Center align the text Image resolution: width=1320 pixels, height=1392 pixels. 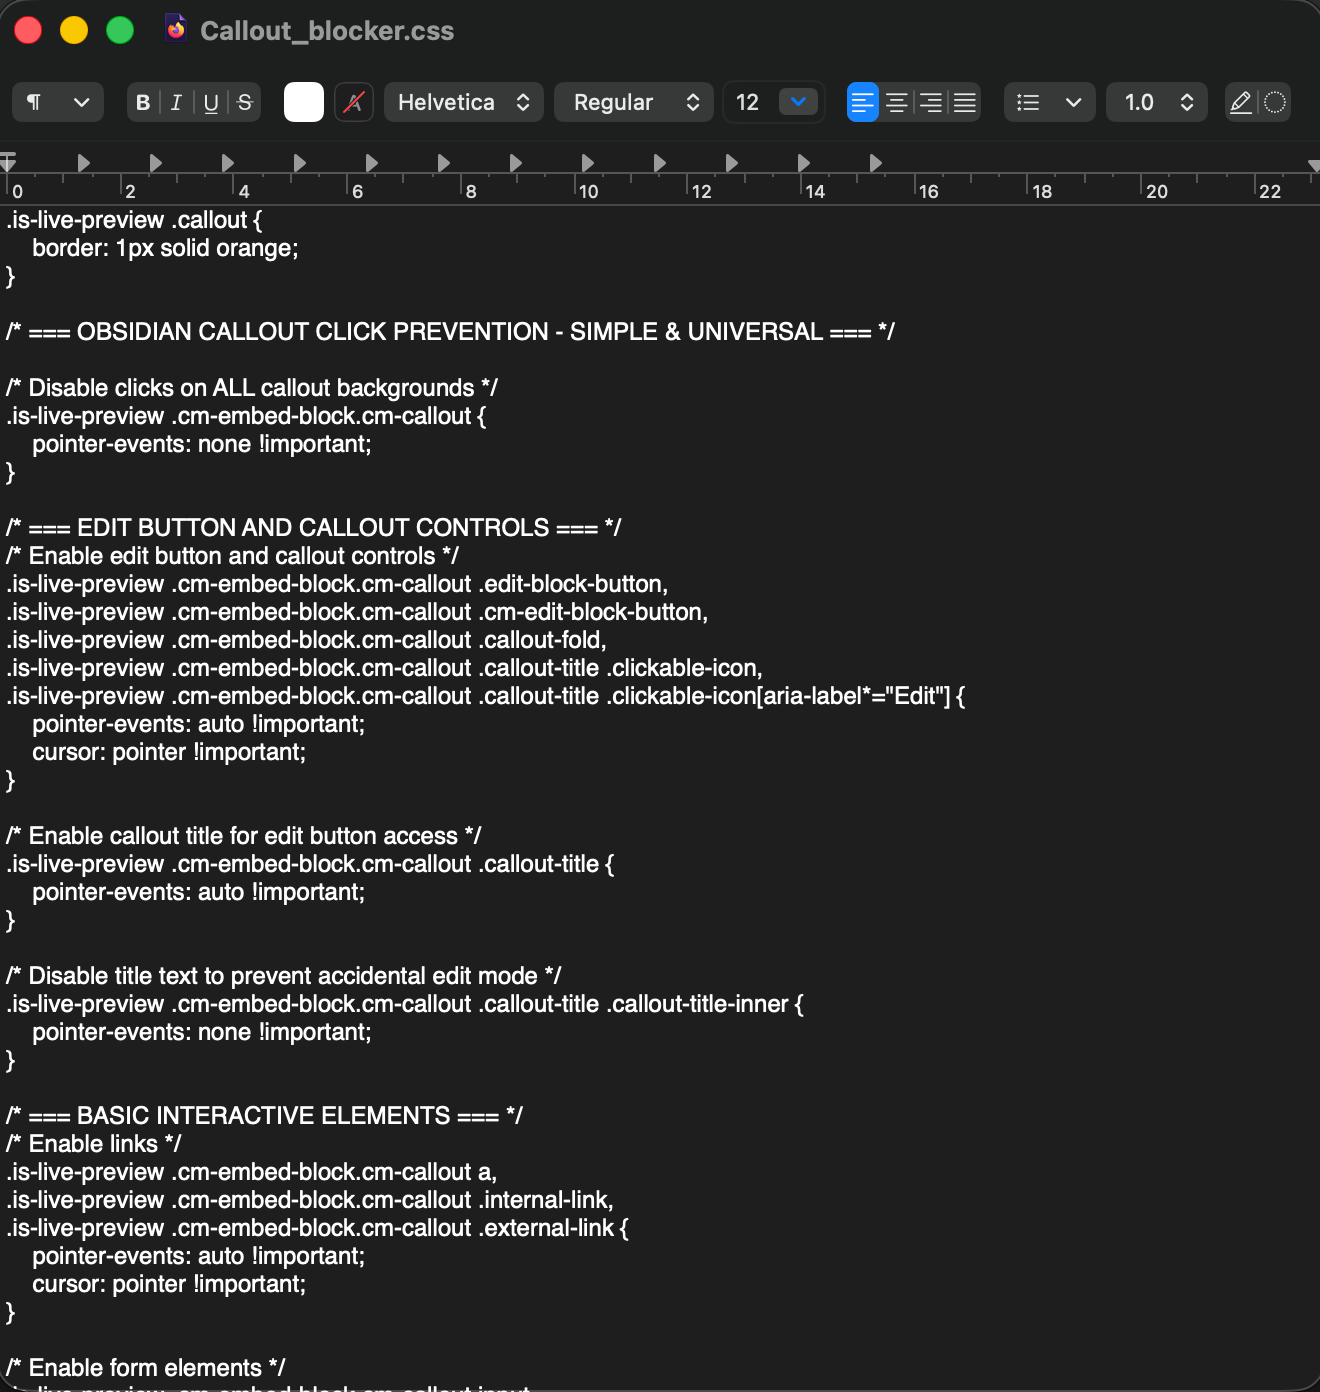tap(897, 102)
